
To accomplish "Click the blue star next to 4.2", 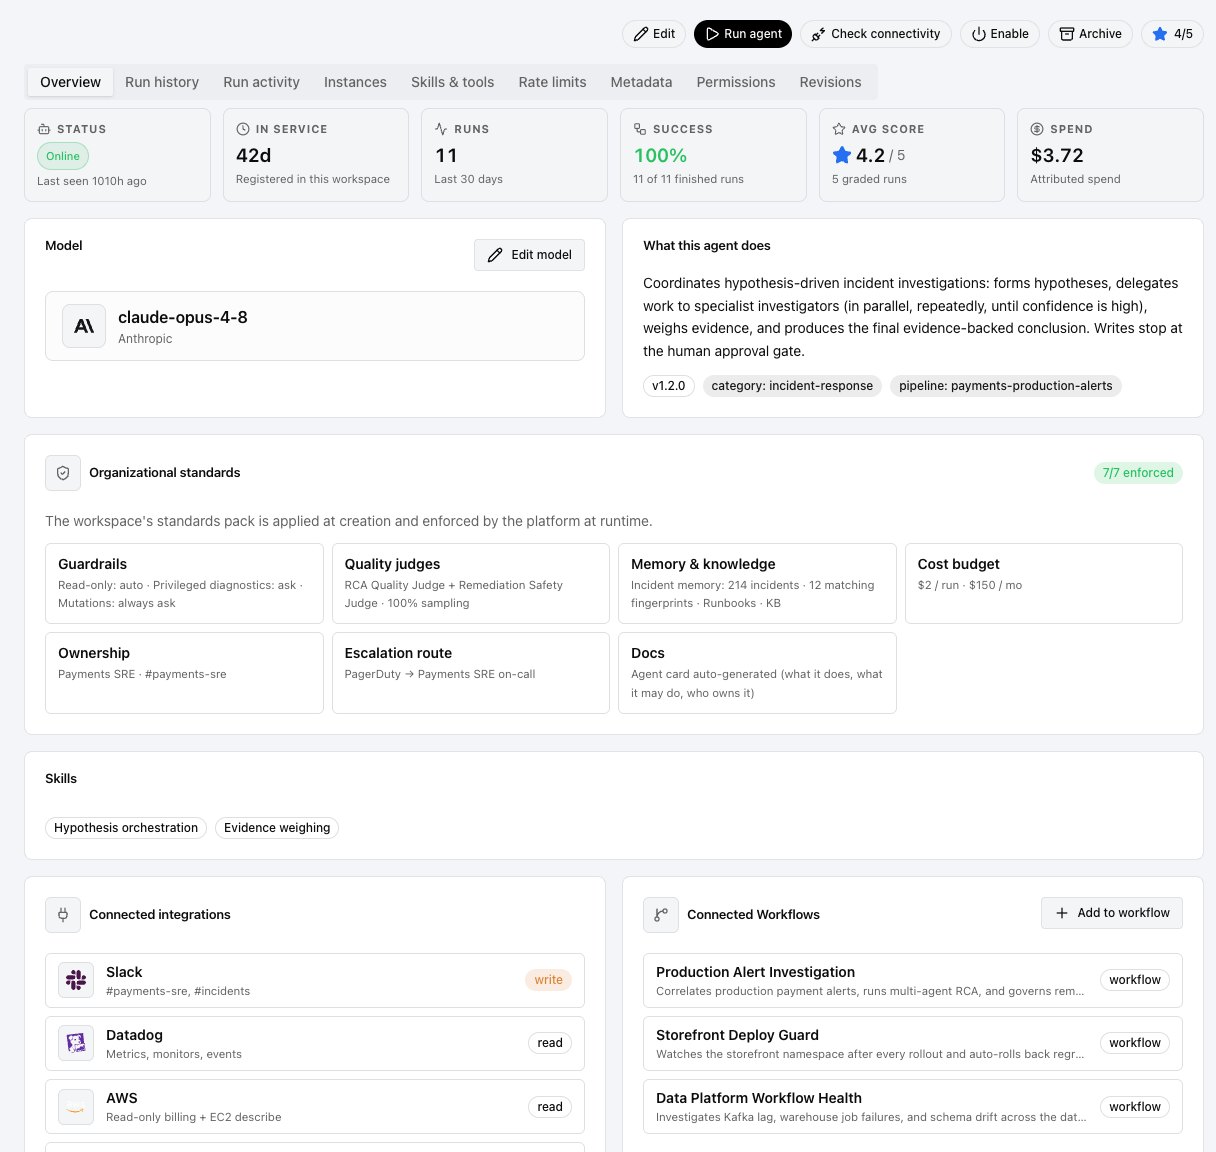I will coord(842,155).
